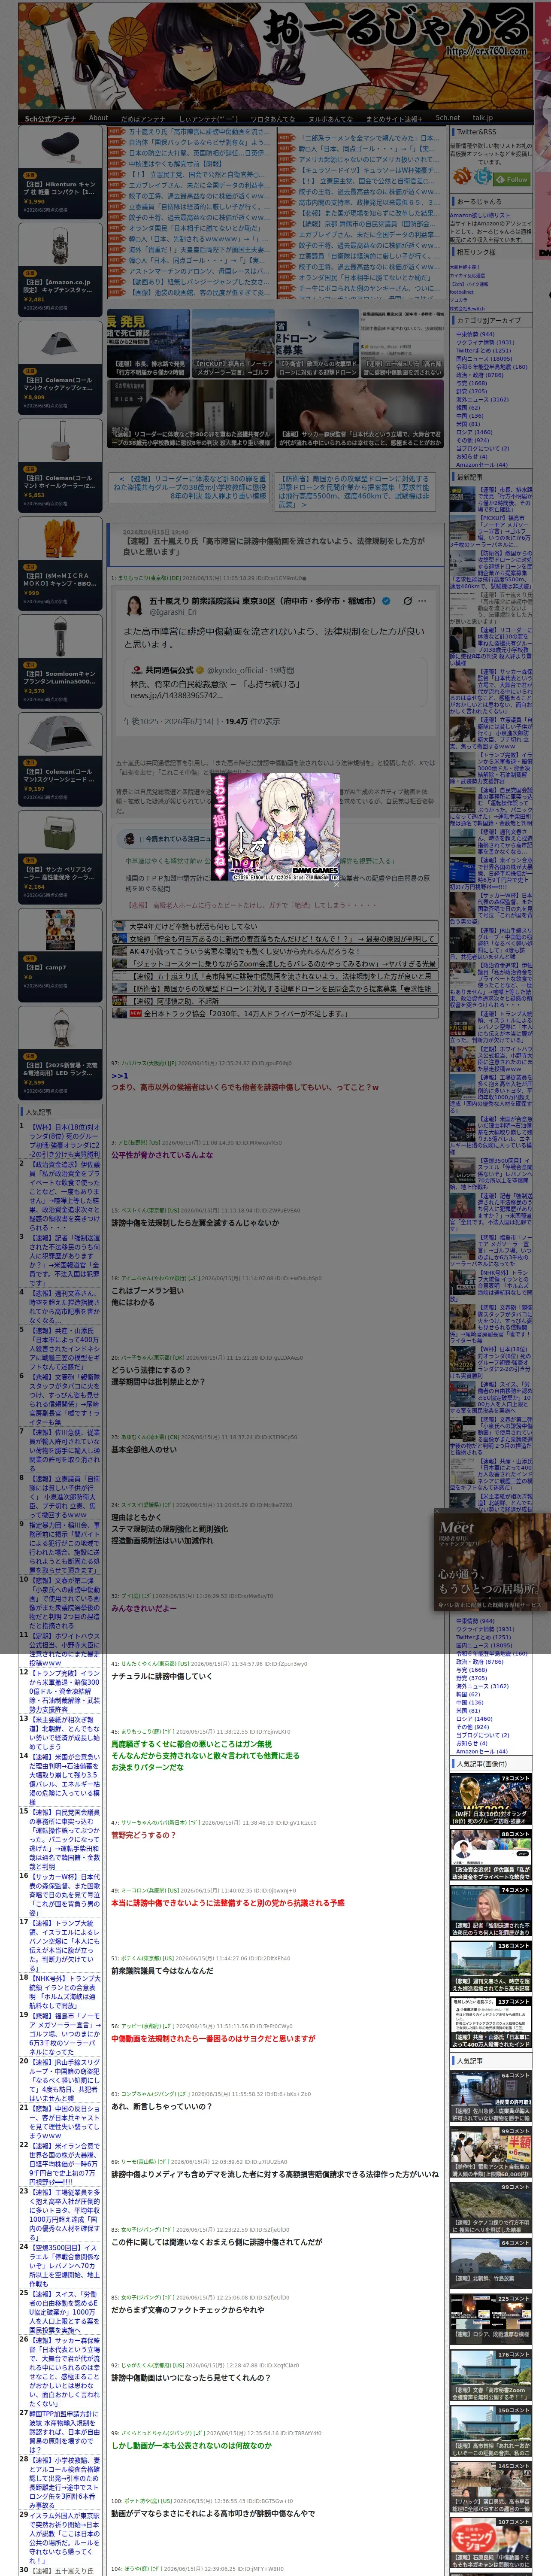551x2576 pixels.
Task: Select comment text これはブーメラン狙い
Action: [x=147, y=1291]
